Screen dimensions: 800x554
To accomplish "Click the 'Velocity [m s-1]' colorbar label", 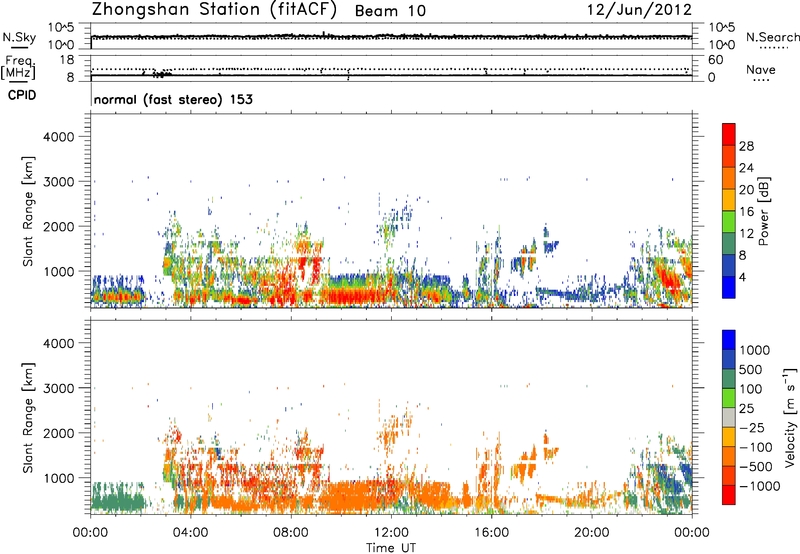I will click(x=790, y=417).
